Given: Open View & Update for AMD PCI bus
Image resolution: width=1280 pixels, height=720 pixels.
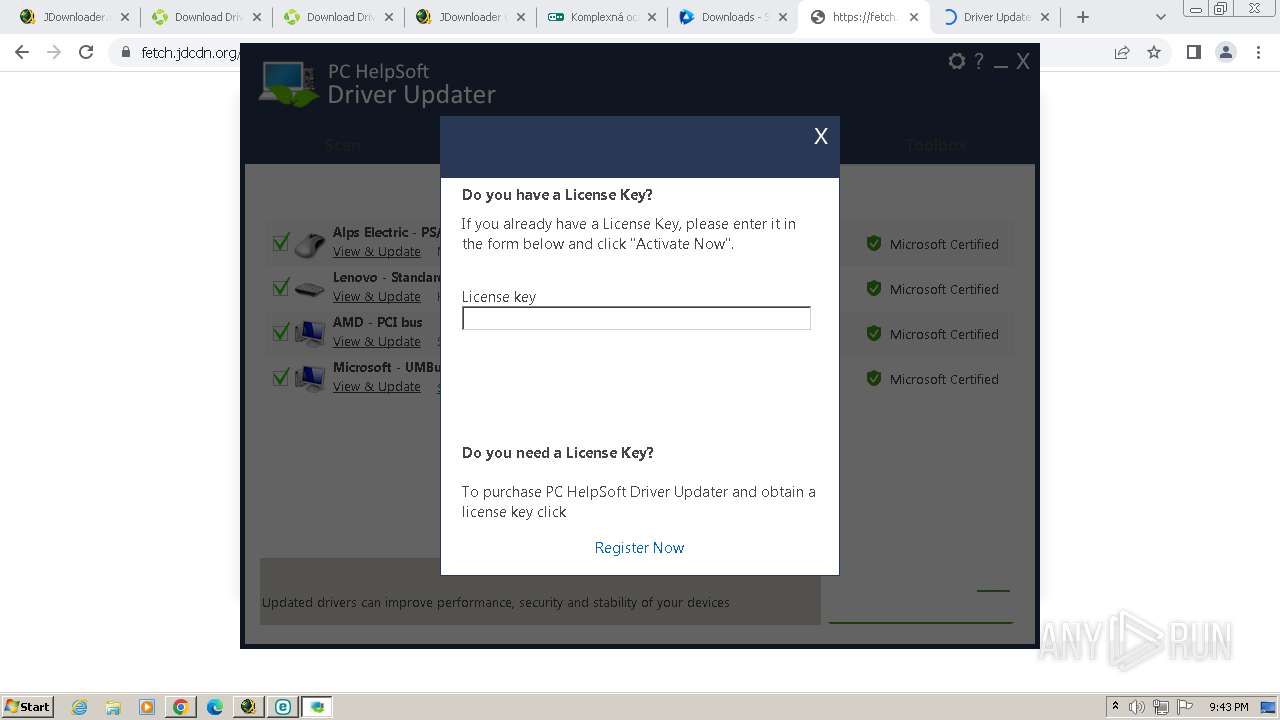Looking at the screenshot, I should (x=377, y=342).
